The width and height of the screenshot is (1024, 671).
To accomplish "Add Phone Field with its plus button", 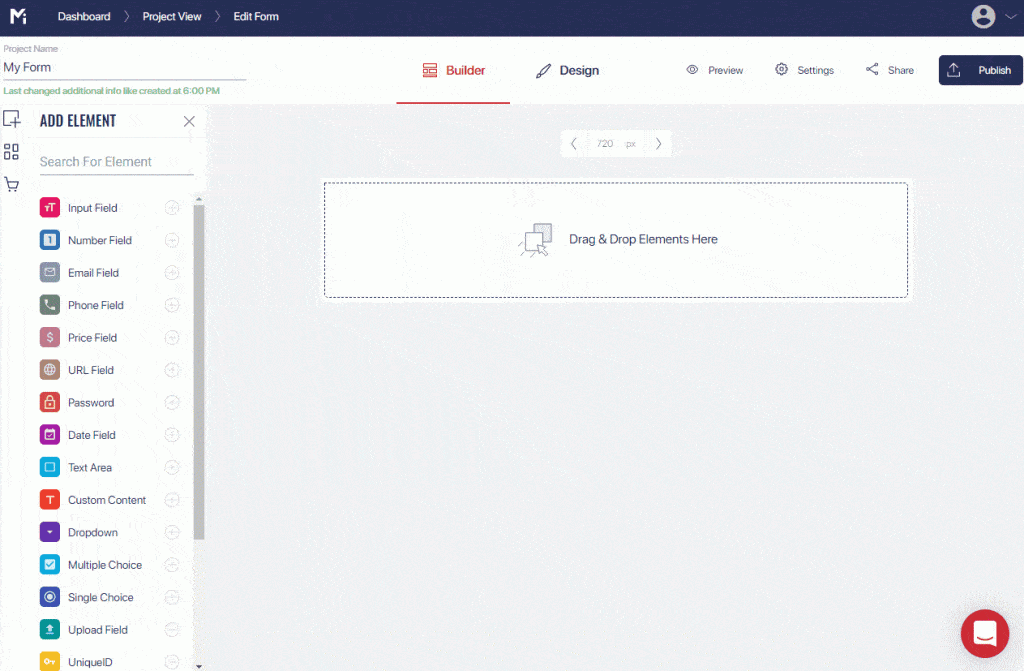I will tap(172, 305).
